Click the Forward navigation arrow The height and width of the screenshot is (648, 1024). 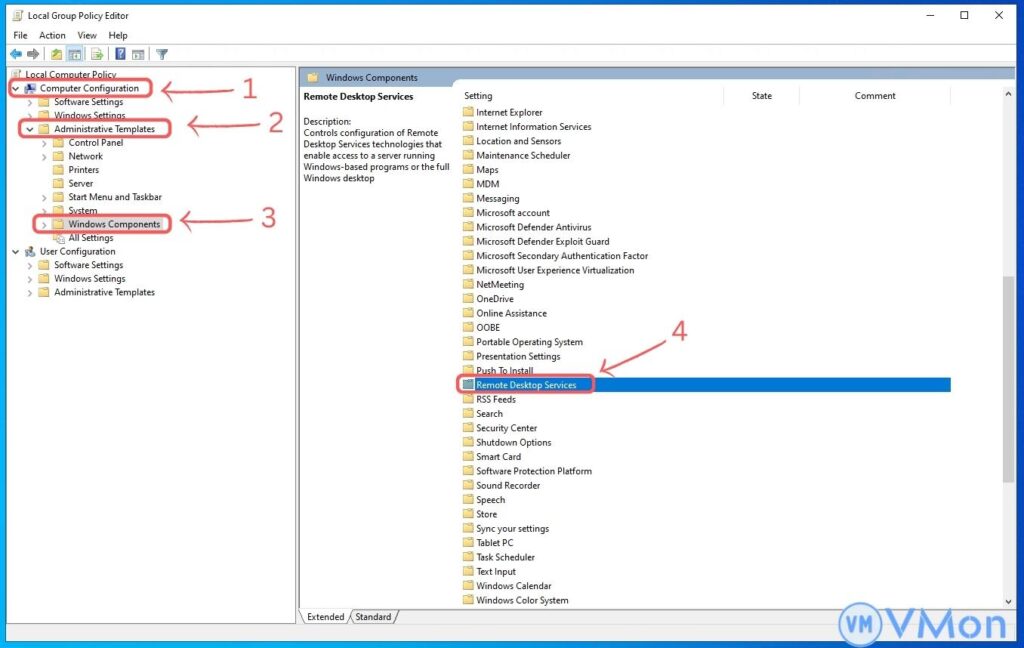[x=31, y=54]
